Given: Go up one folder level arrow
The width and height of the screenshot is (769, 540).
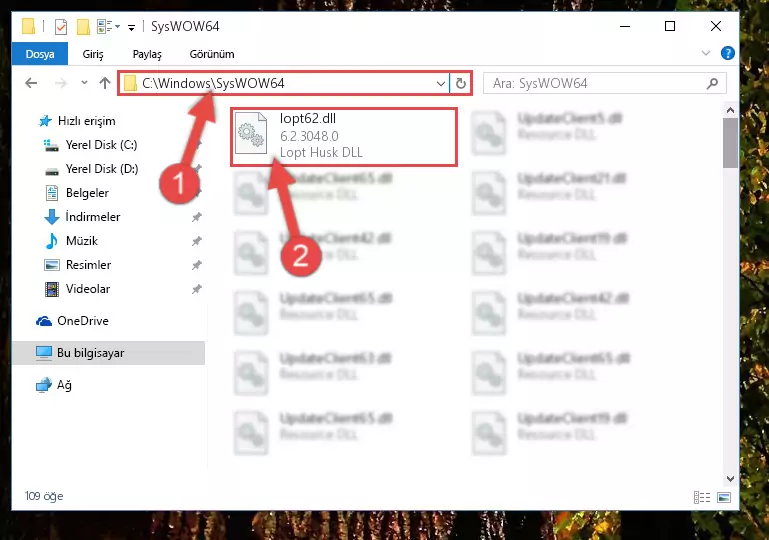Looking at the screenshot, I should 104,83.
